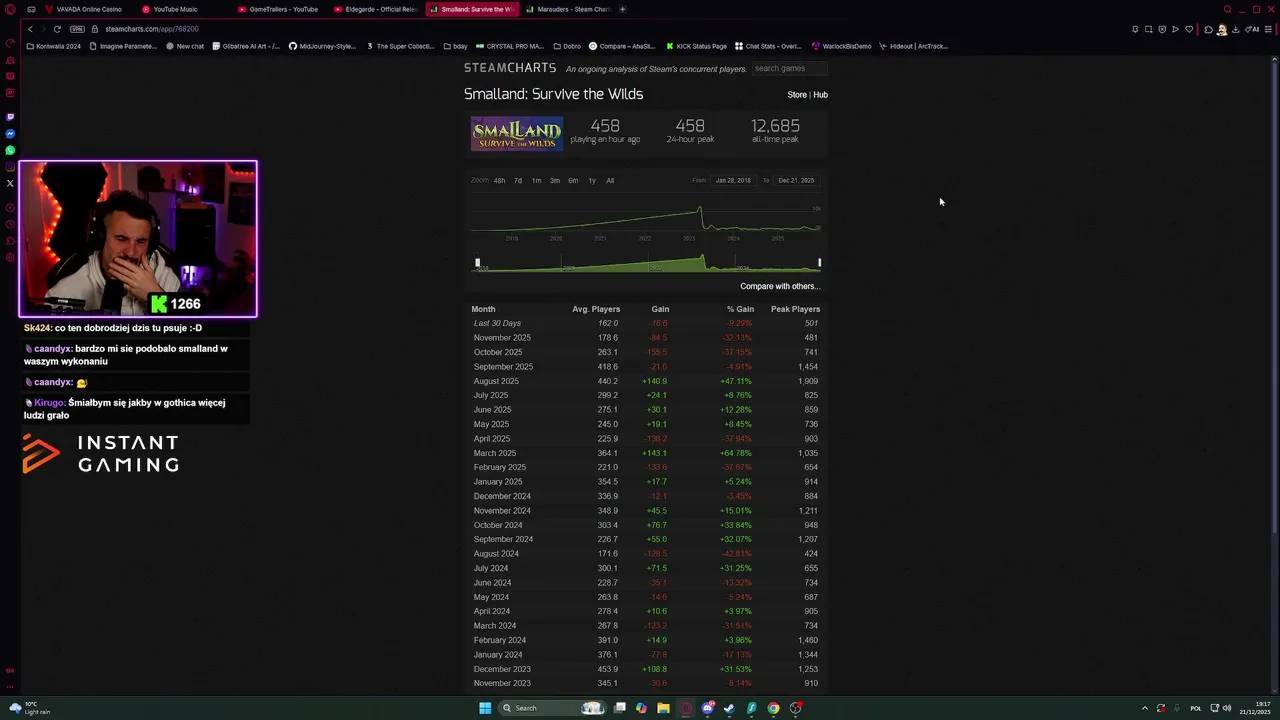Reload the page with the refresh icon
Viewport: 1280px width, 720px height.
click(x=57, y=29)
